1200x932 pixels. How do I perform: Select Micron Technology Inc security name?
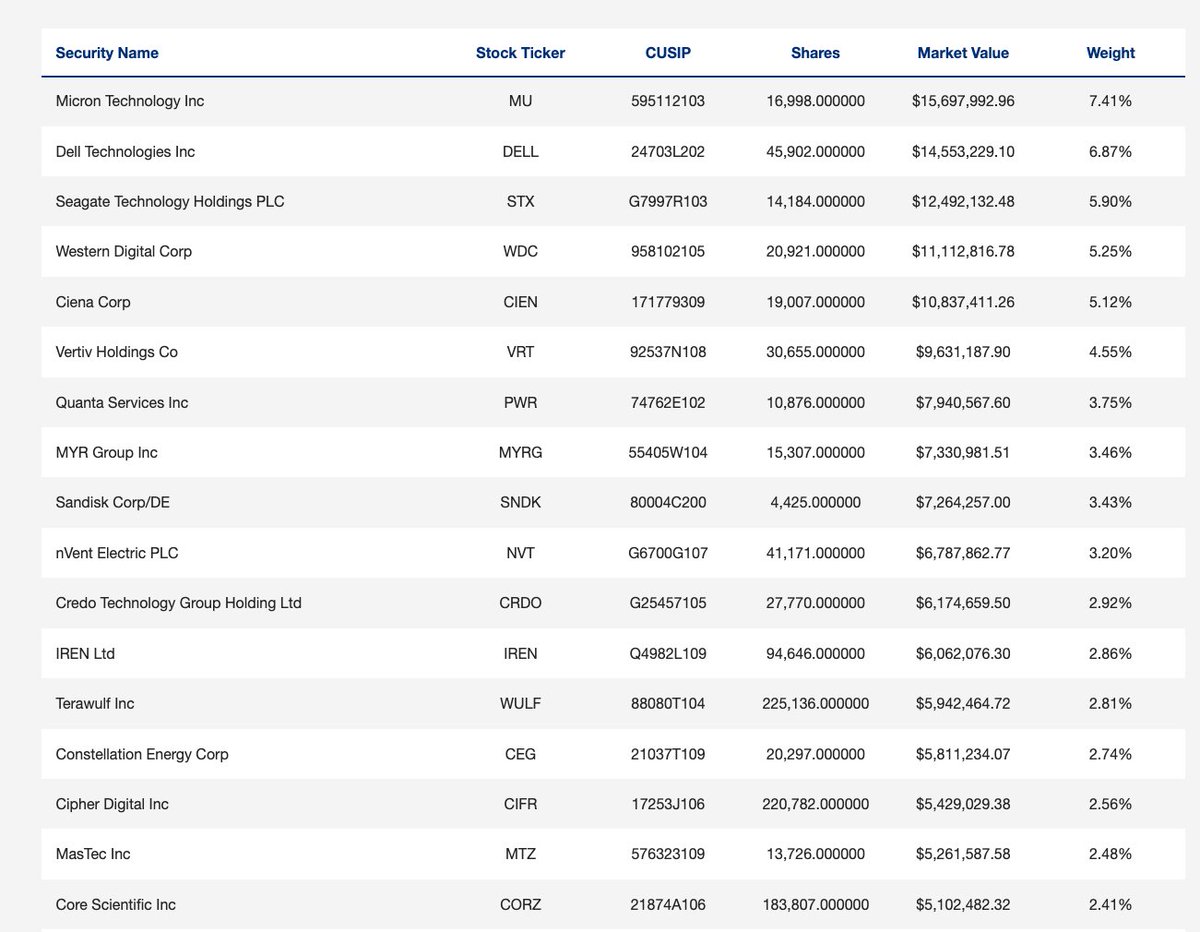[130, 101]
